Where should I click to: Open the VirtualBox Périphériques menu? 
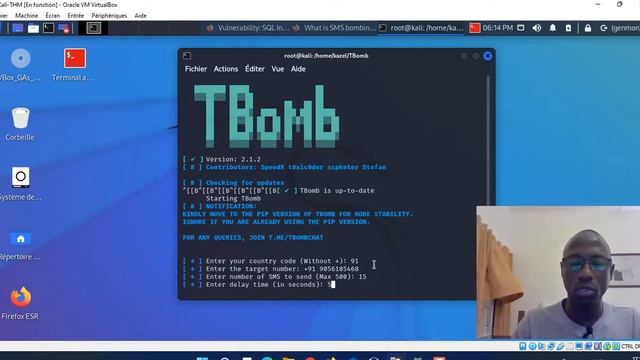click(x=109, y=16)
